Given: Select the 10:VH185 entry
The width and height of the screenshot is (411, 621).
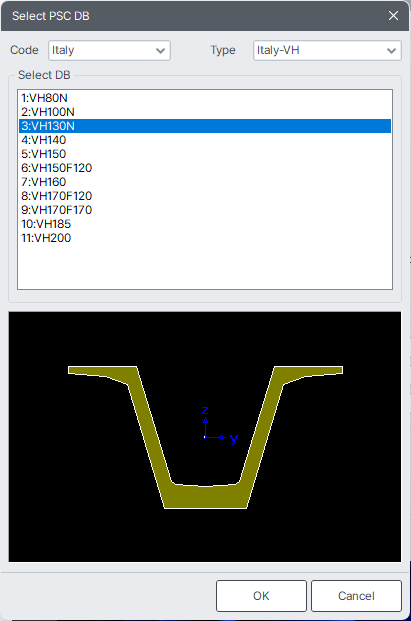Looking at the screenshot, I should [x=205, y=224].
